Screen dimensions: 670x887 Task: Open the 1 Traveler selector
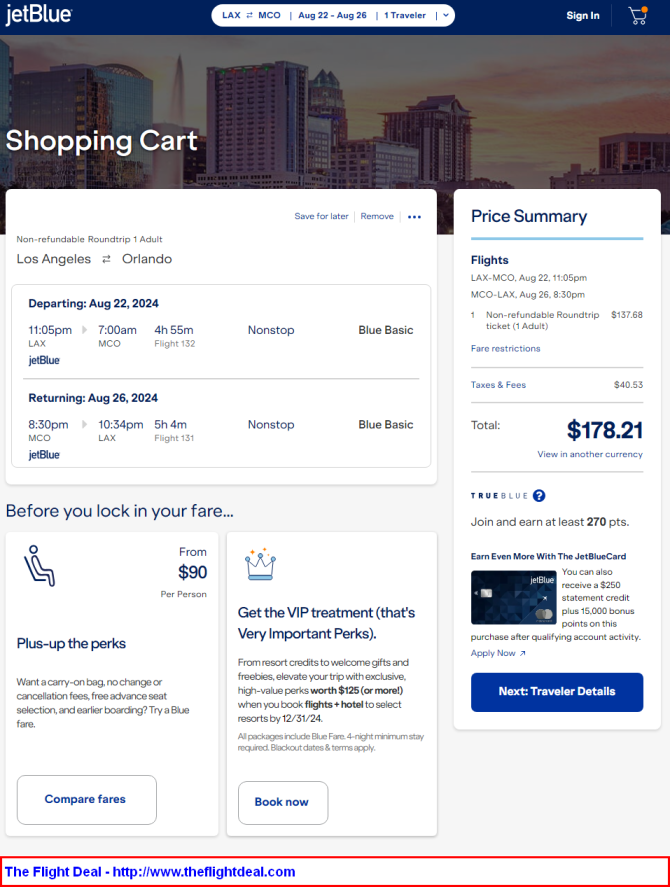[x=404, y=15]
